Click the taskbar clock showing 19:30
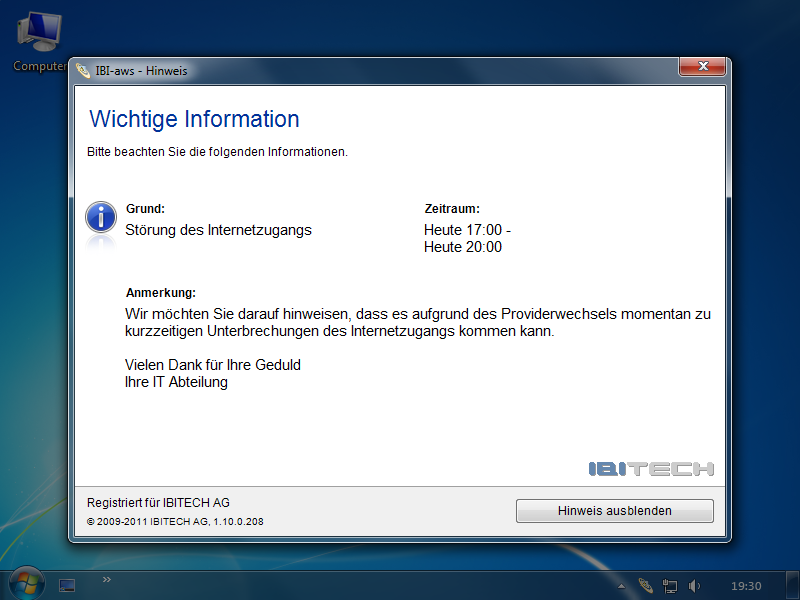The height and width of the screenshot is (600, 800). (746, 586)
